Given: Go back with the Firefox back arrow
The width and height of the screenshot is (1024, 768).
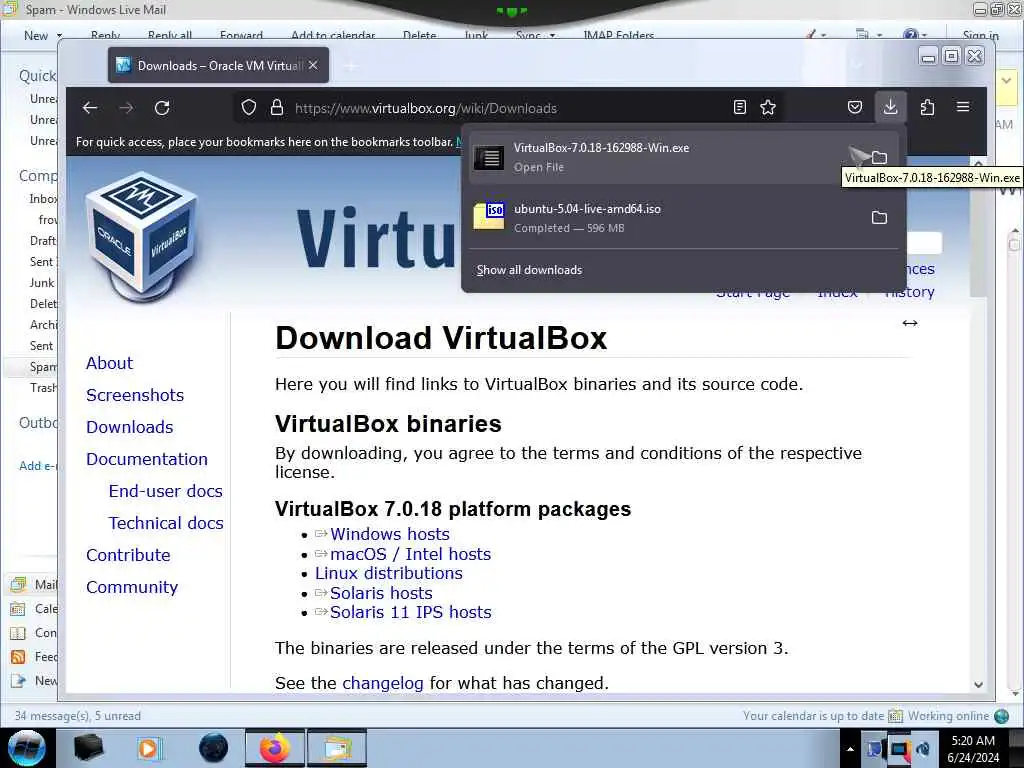Looking at the screenshot, I should pyautogui.click(x=90, y=108).
